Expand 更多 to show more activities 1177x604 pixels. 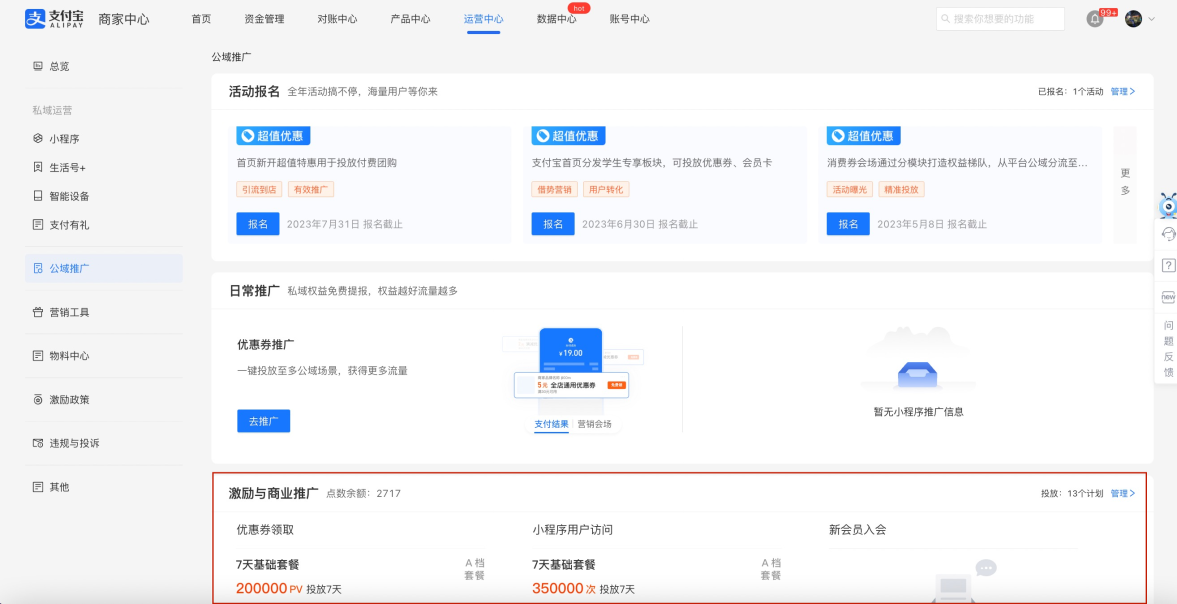[1125, 182]
